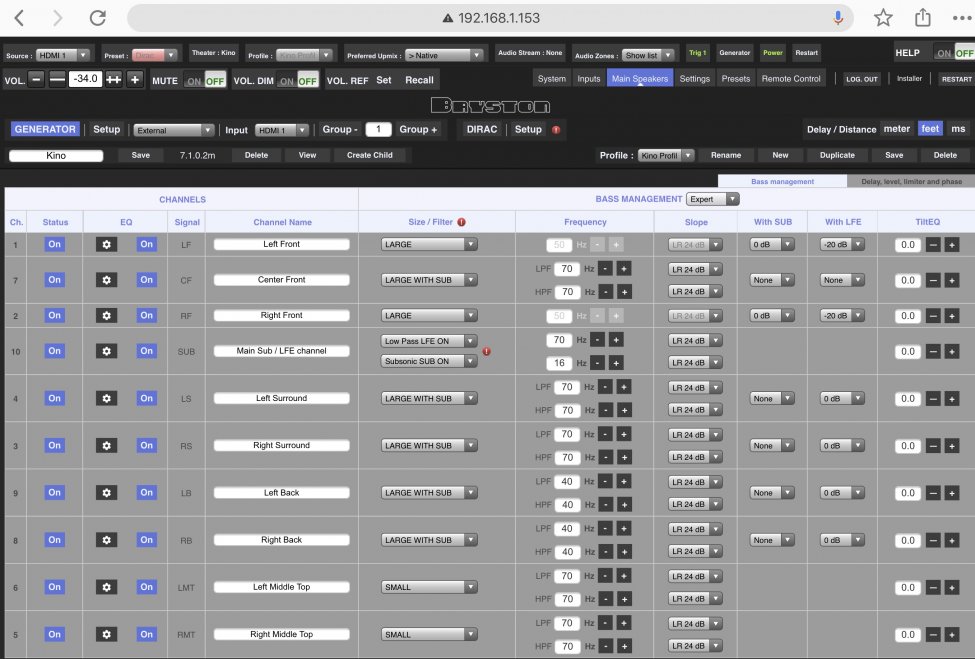Screen dimensions: 975x659
Task: Toggle the VOL. DIM switch
Action: pyautogui.click(x=297, y=81)
